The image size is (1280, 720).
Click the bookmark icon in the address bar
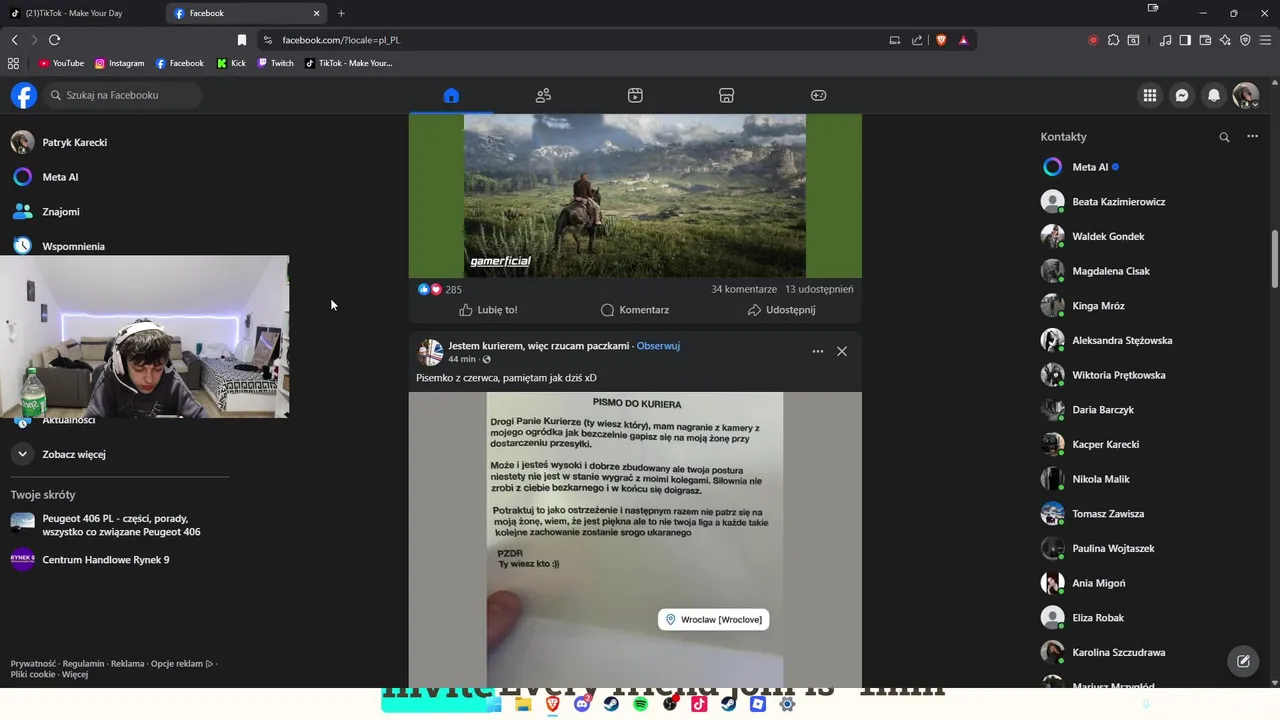coord(241,40)
